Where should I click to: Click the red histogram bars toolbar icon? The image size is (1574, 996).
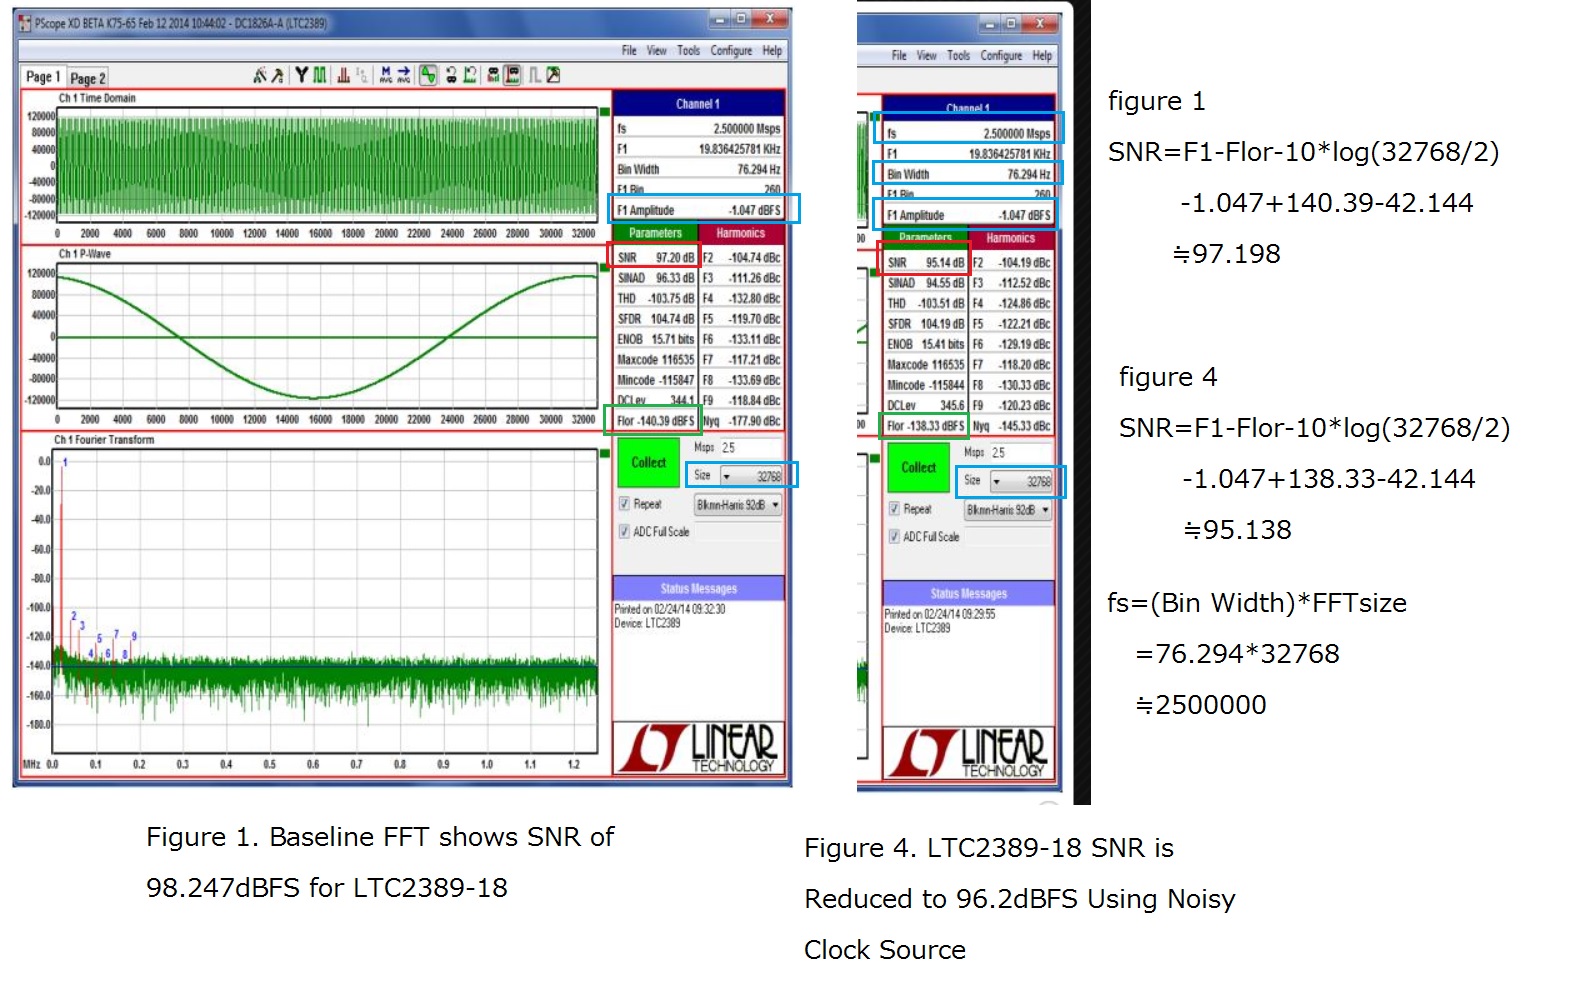[343, 75]
